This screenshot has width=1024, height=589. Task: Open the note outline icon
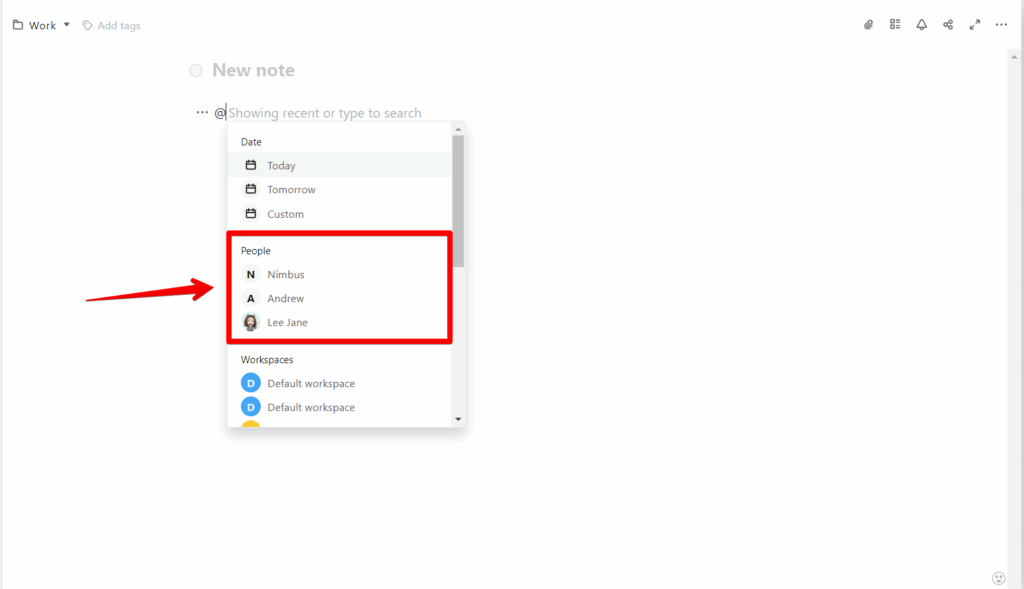coord(894,24)
